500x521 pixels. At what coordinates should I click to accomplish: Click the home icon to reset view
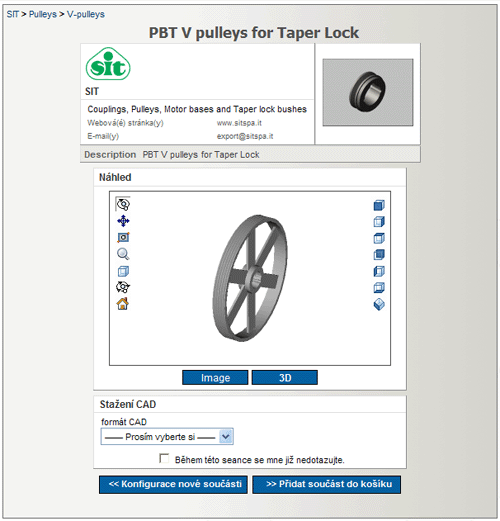point(123,304)
